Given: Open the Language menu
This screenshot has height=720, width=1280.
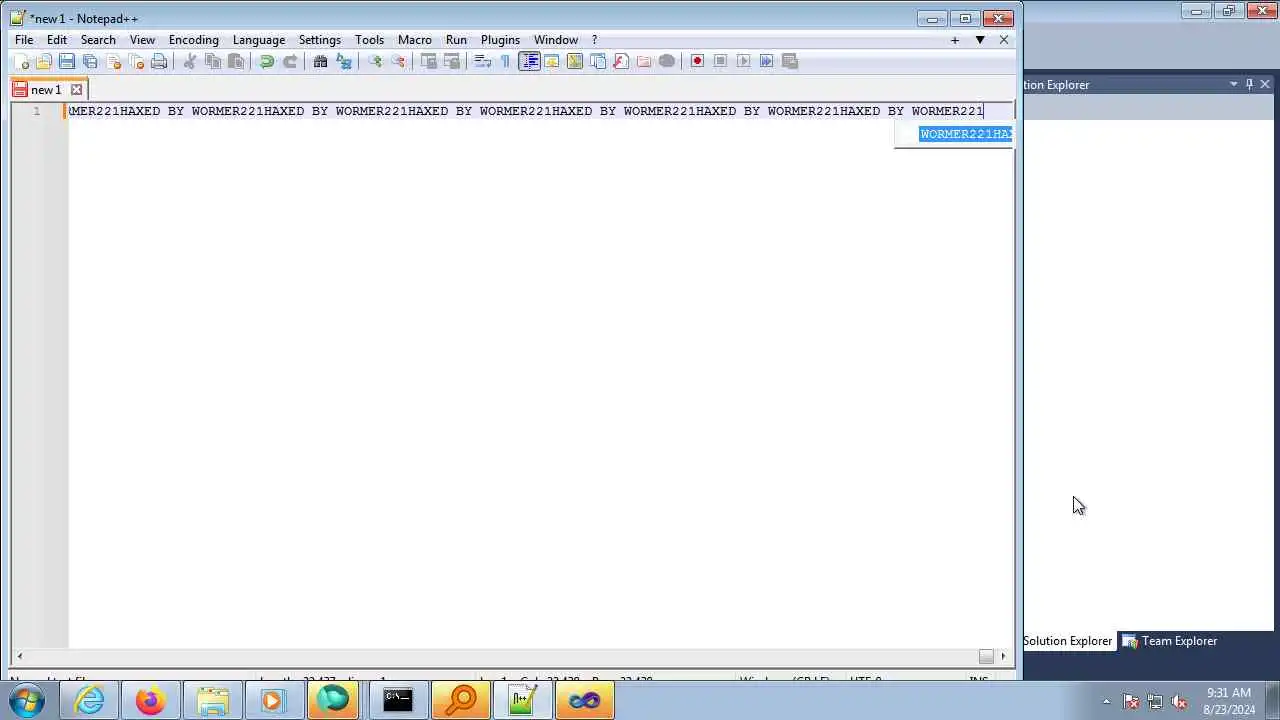Looking at the screenshot, I should (259, 40).
